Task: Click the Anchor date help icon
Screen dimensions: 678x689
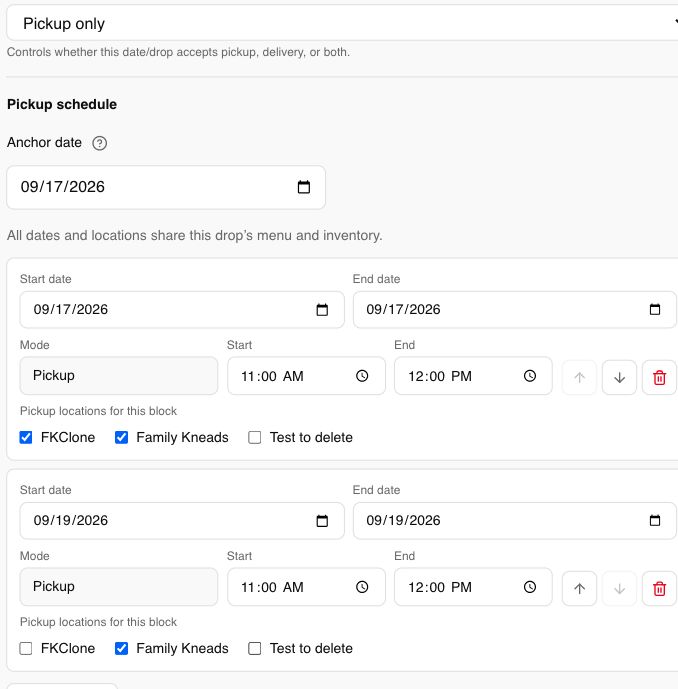Action: coord(99,143)
